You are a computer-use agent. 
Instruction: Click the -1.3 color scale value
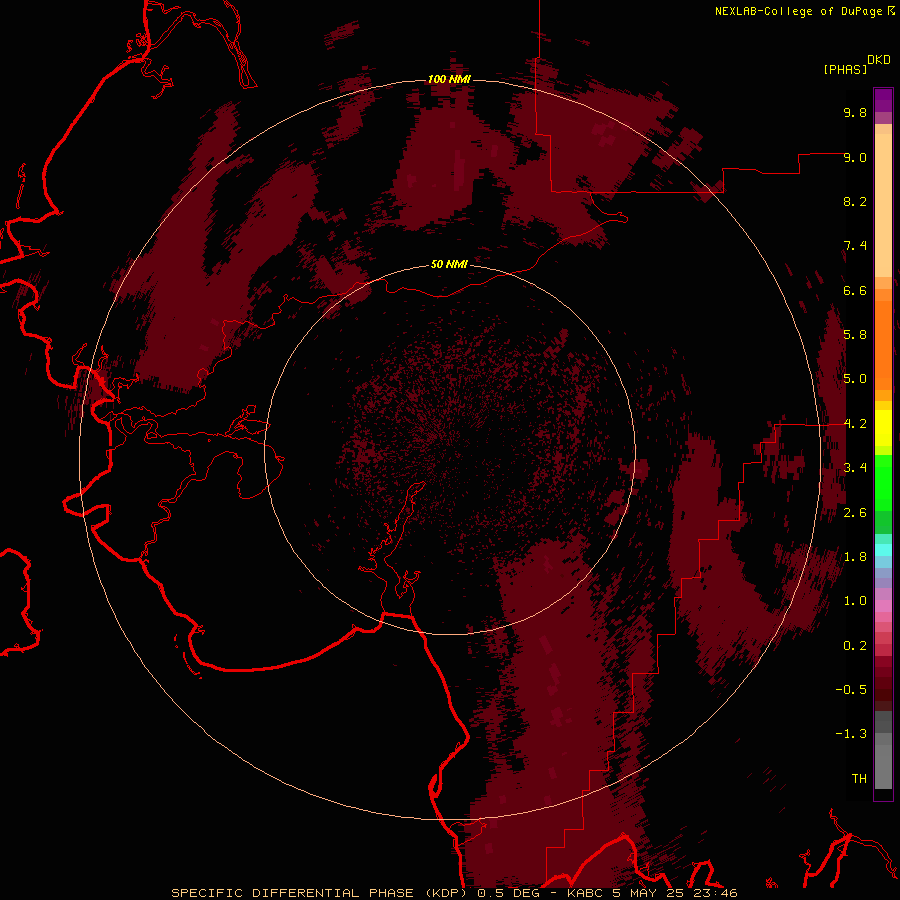[851, 734]
